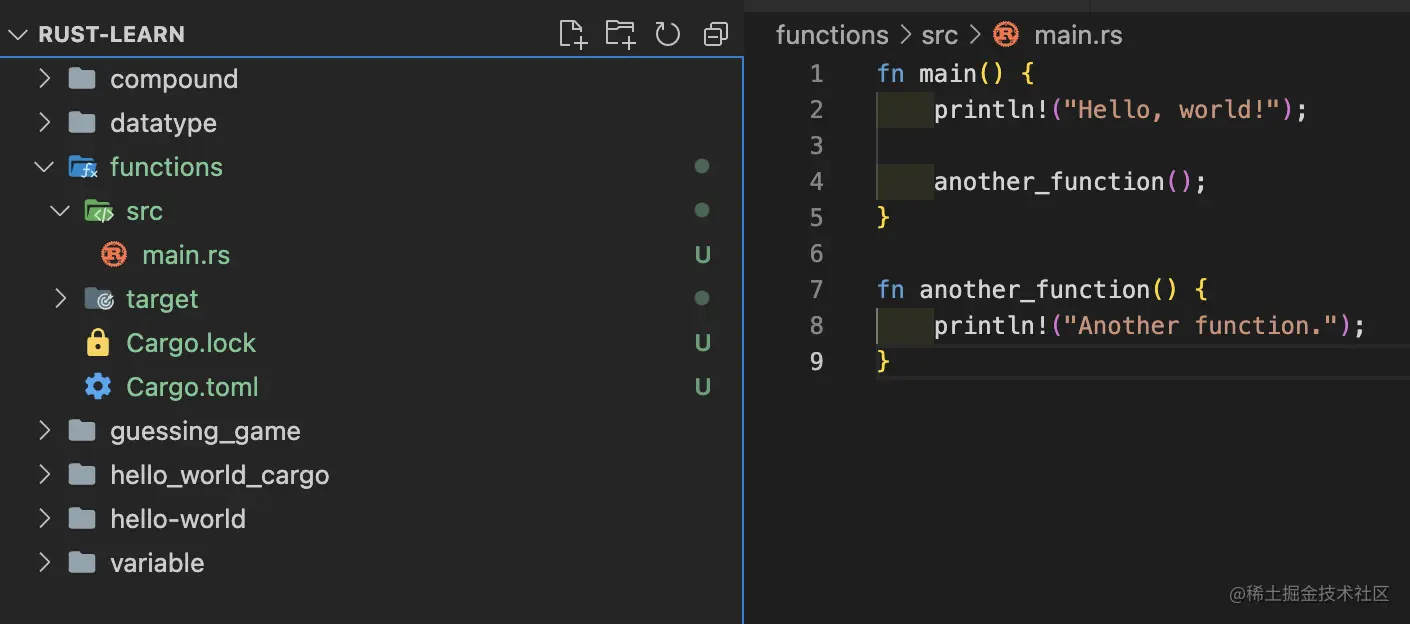Click the functions folder fx icon
The height and width of the screenshot is (624, 1410).
point(83,167)
